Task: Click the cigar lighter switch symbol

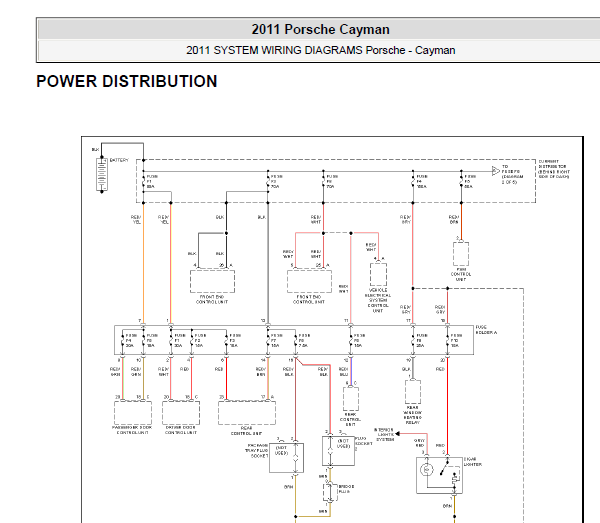Action: (445, 468)
